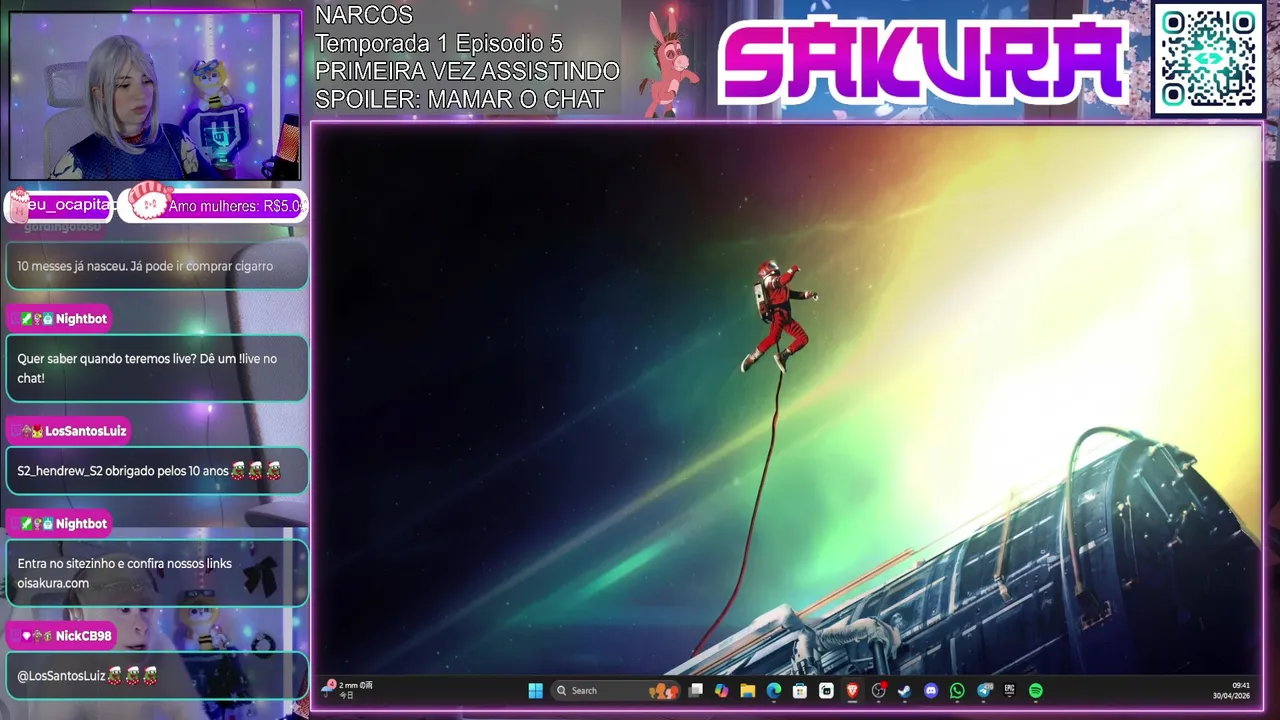Open File Explorer folder icon
Screen dimensions: 1280x720
coord(747,691)
